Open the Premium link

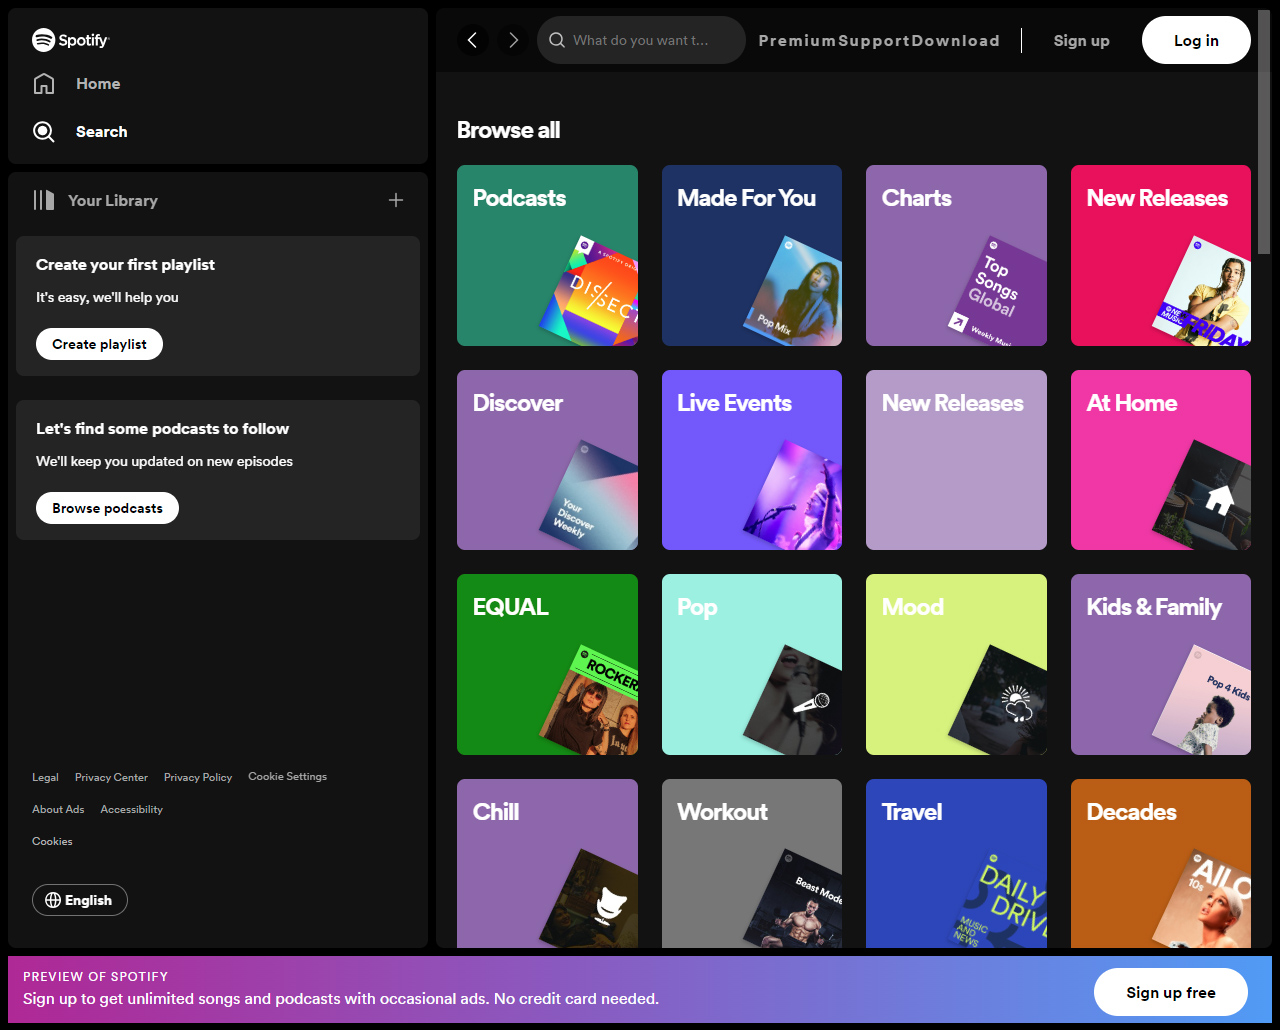click(797, 40)
